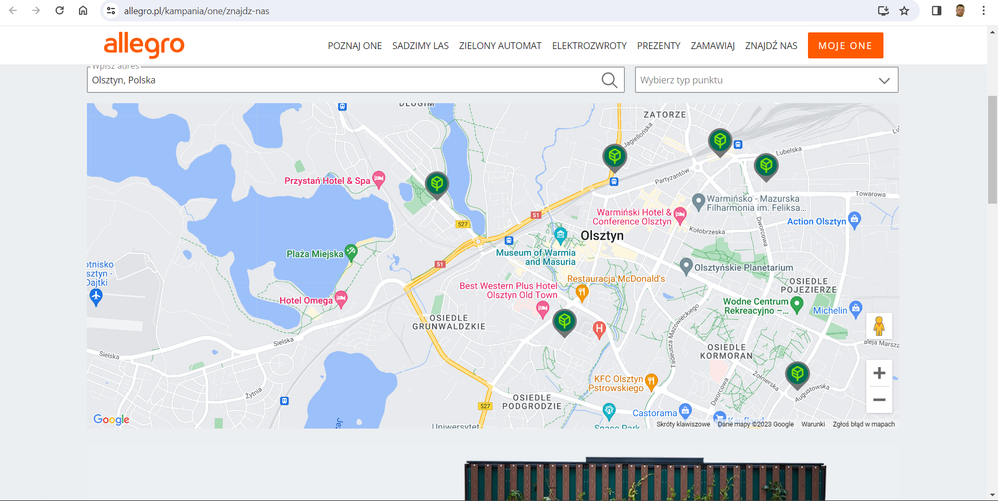This screenshot has height=501, width=998.
Task: Click the browser back arrow
Action: click(13, 11)
